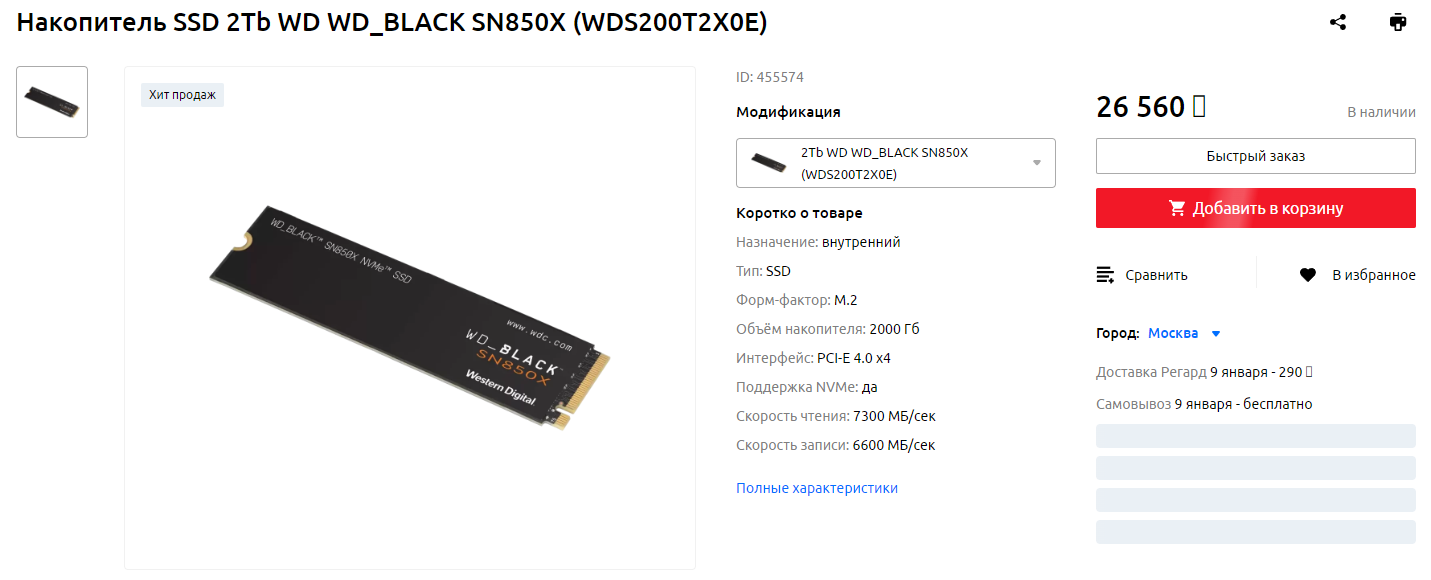Click the Быстрый заказ button
Viewport: 1431px width, 580px height.
(x=1256, y=156)
